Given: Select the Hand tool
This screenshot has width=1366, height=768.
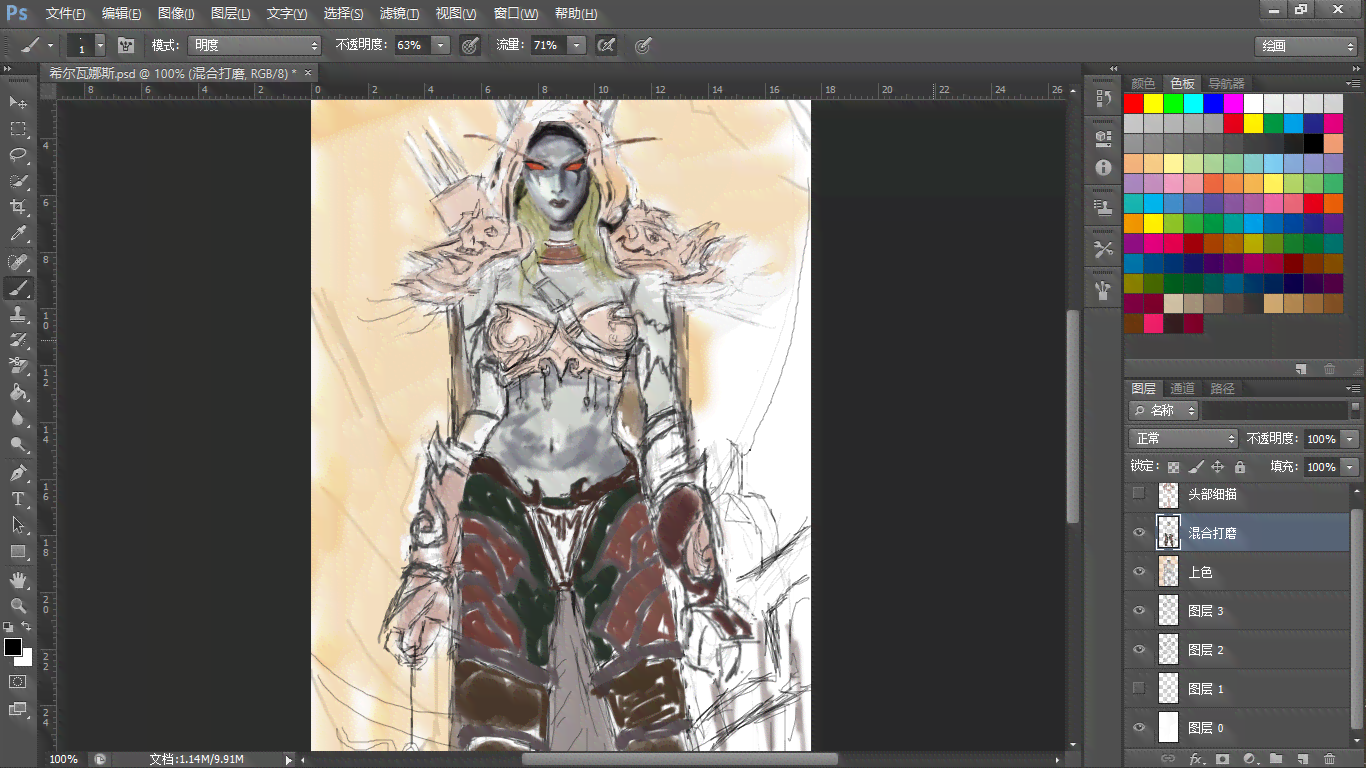Looking at the screenshot, I should pos(18,580).
